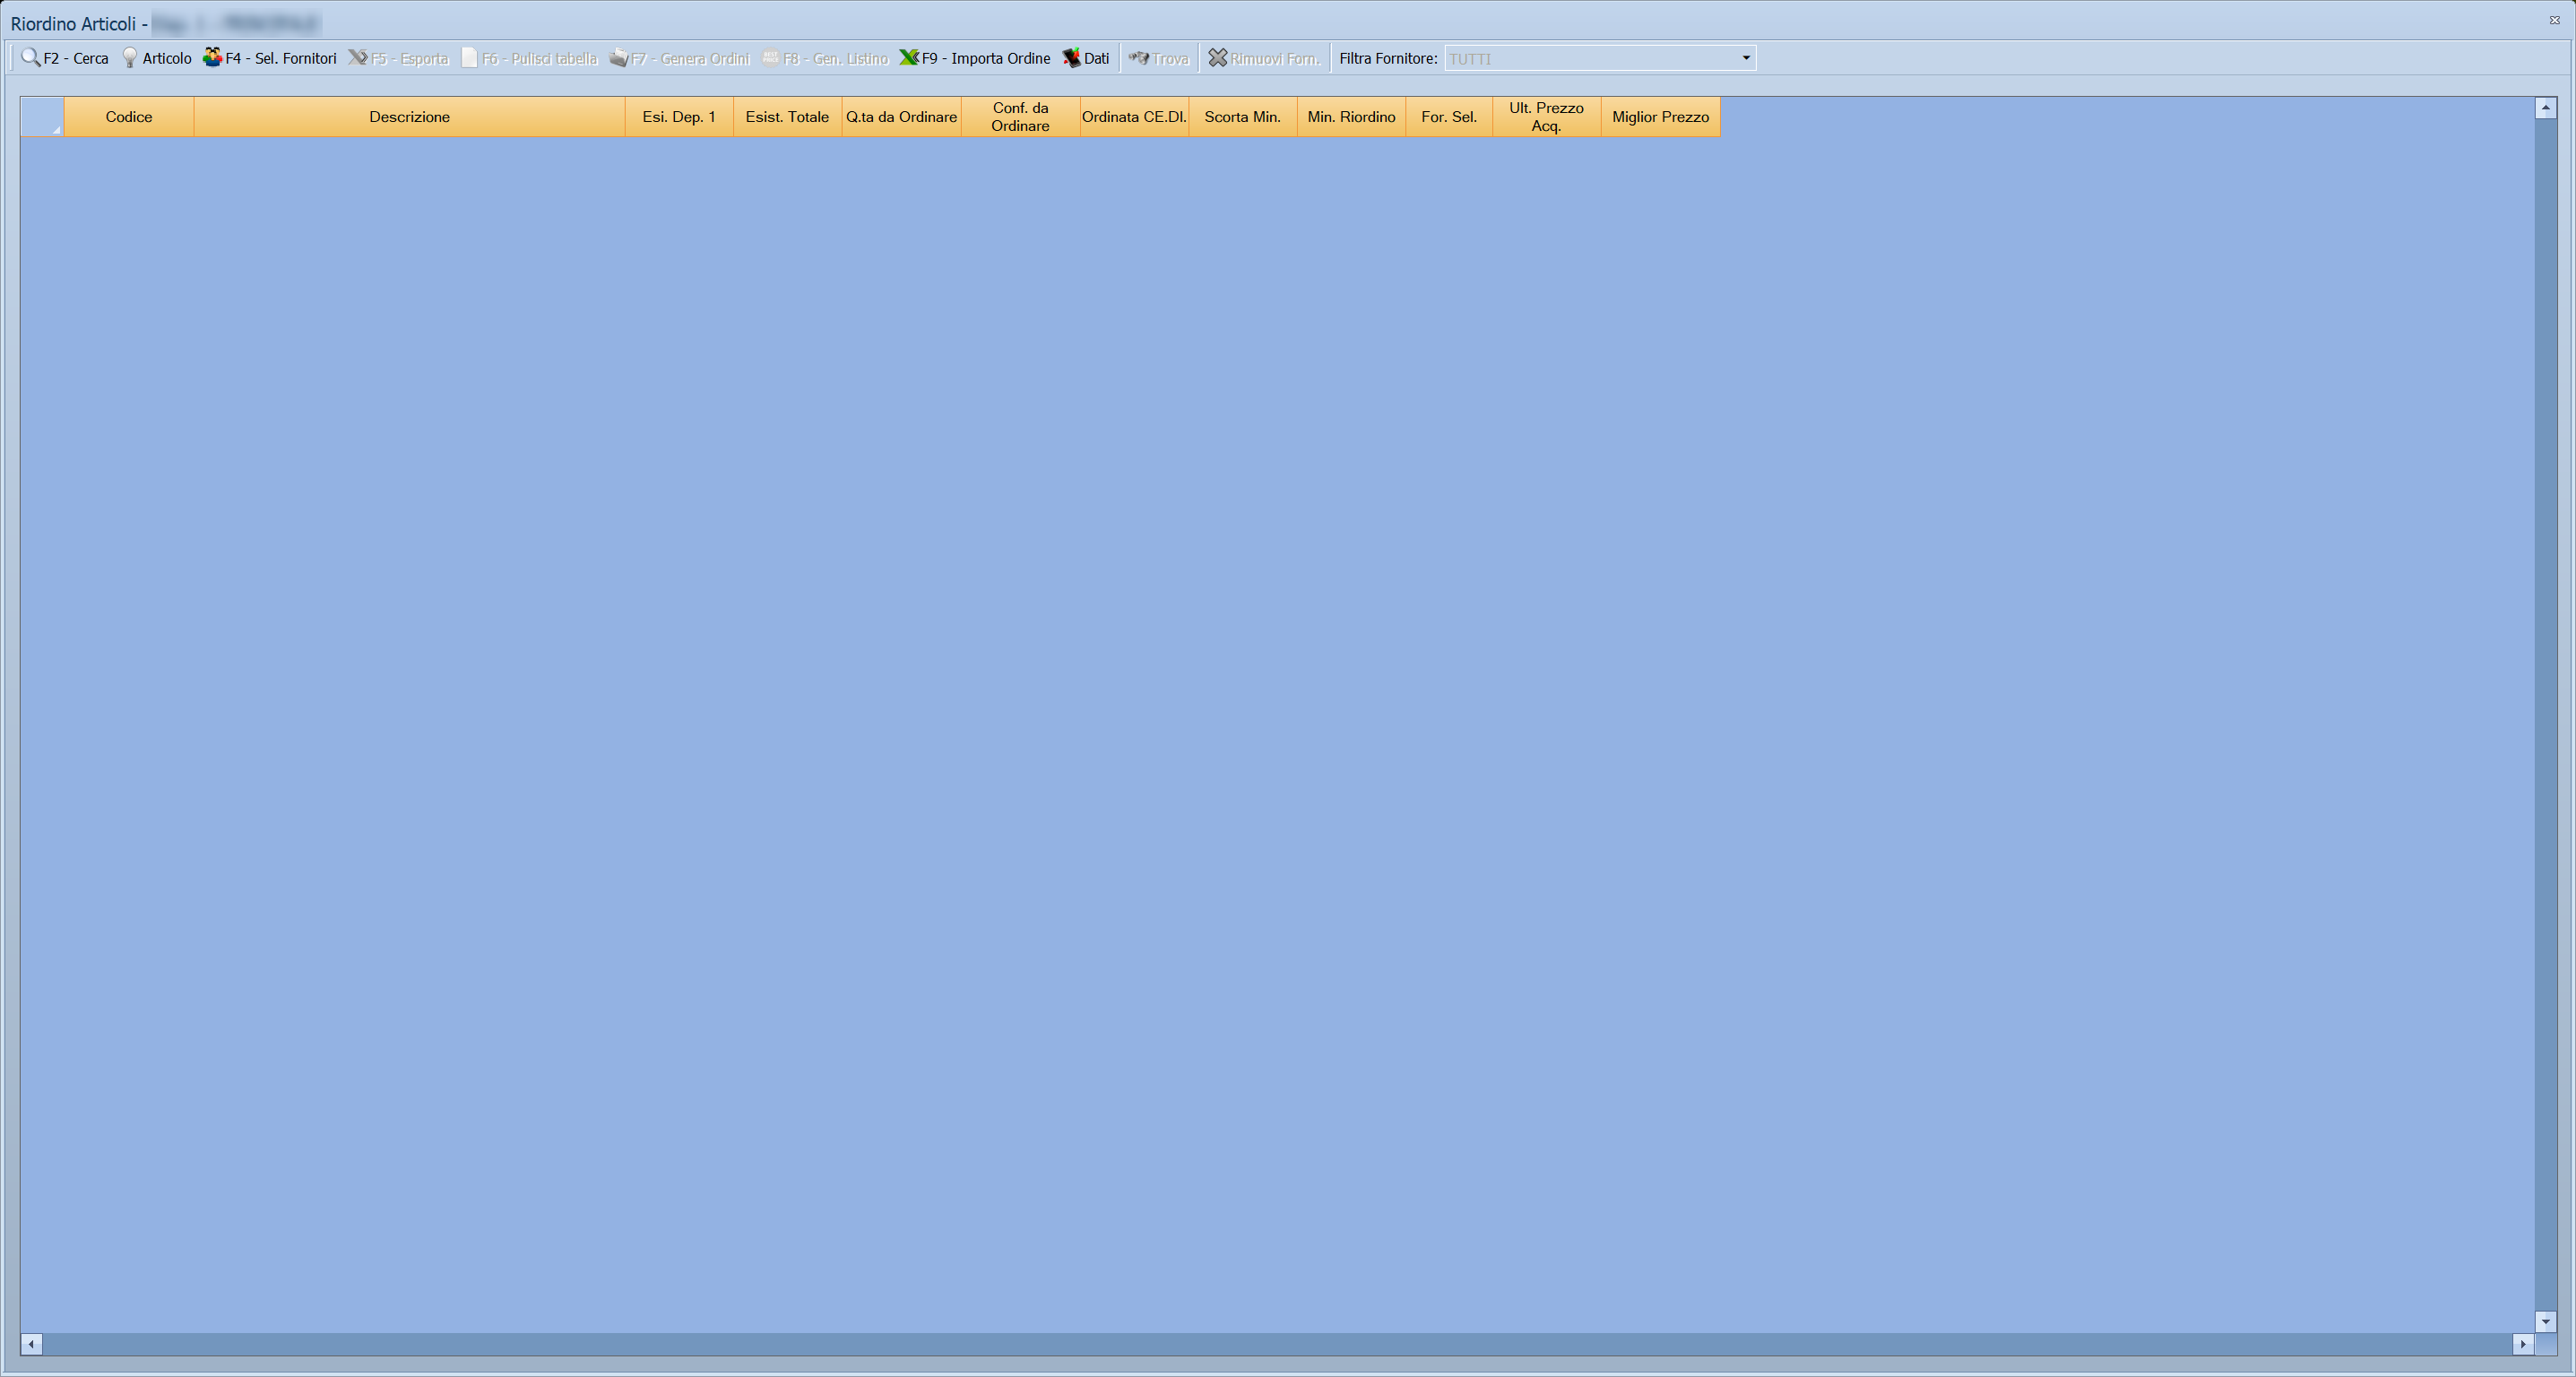The width and height of the screenshot is (2576, 1377).
Task: Open the Articolo lightbulb tool
Action: point(129,58)
